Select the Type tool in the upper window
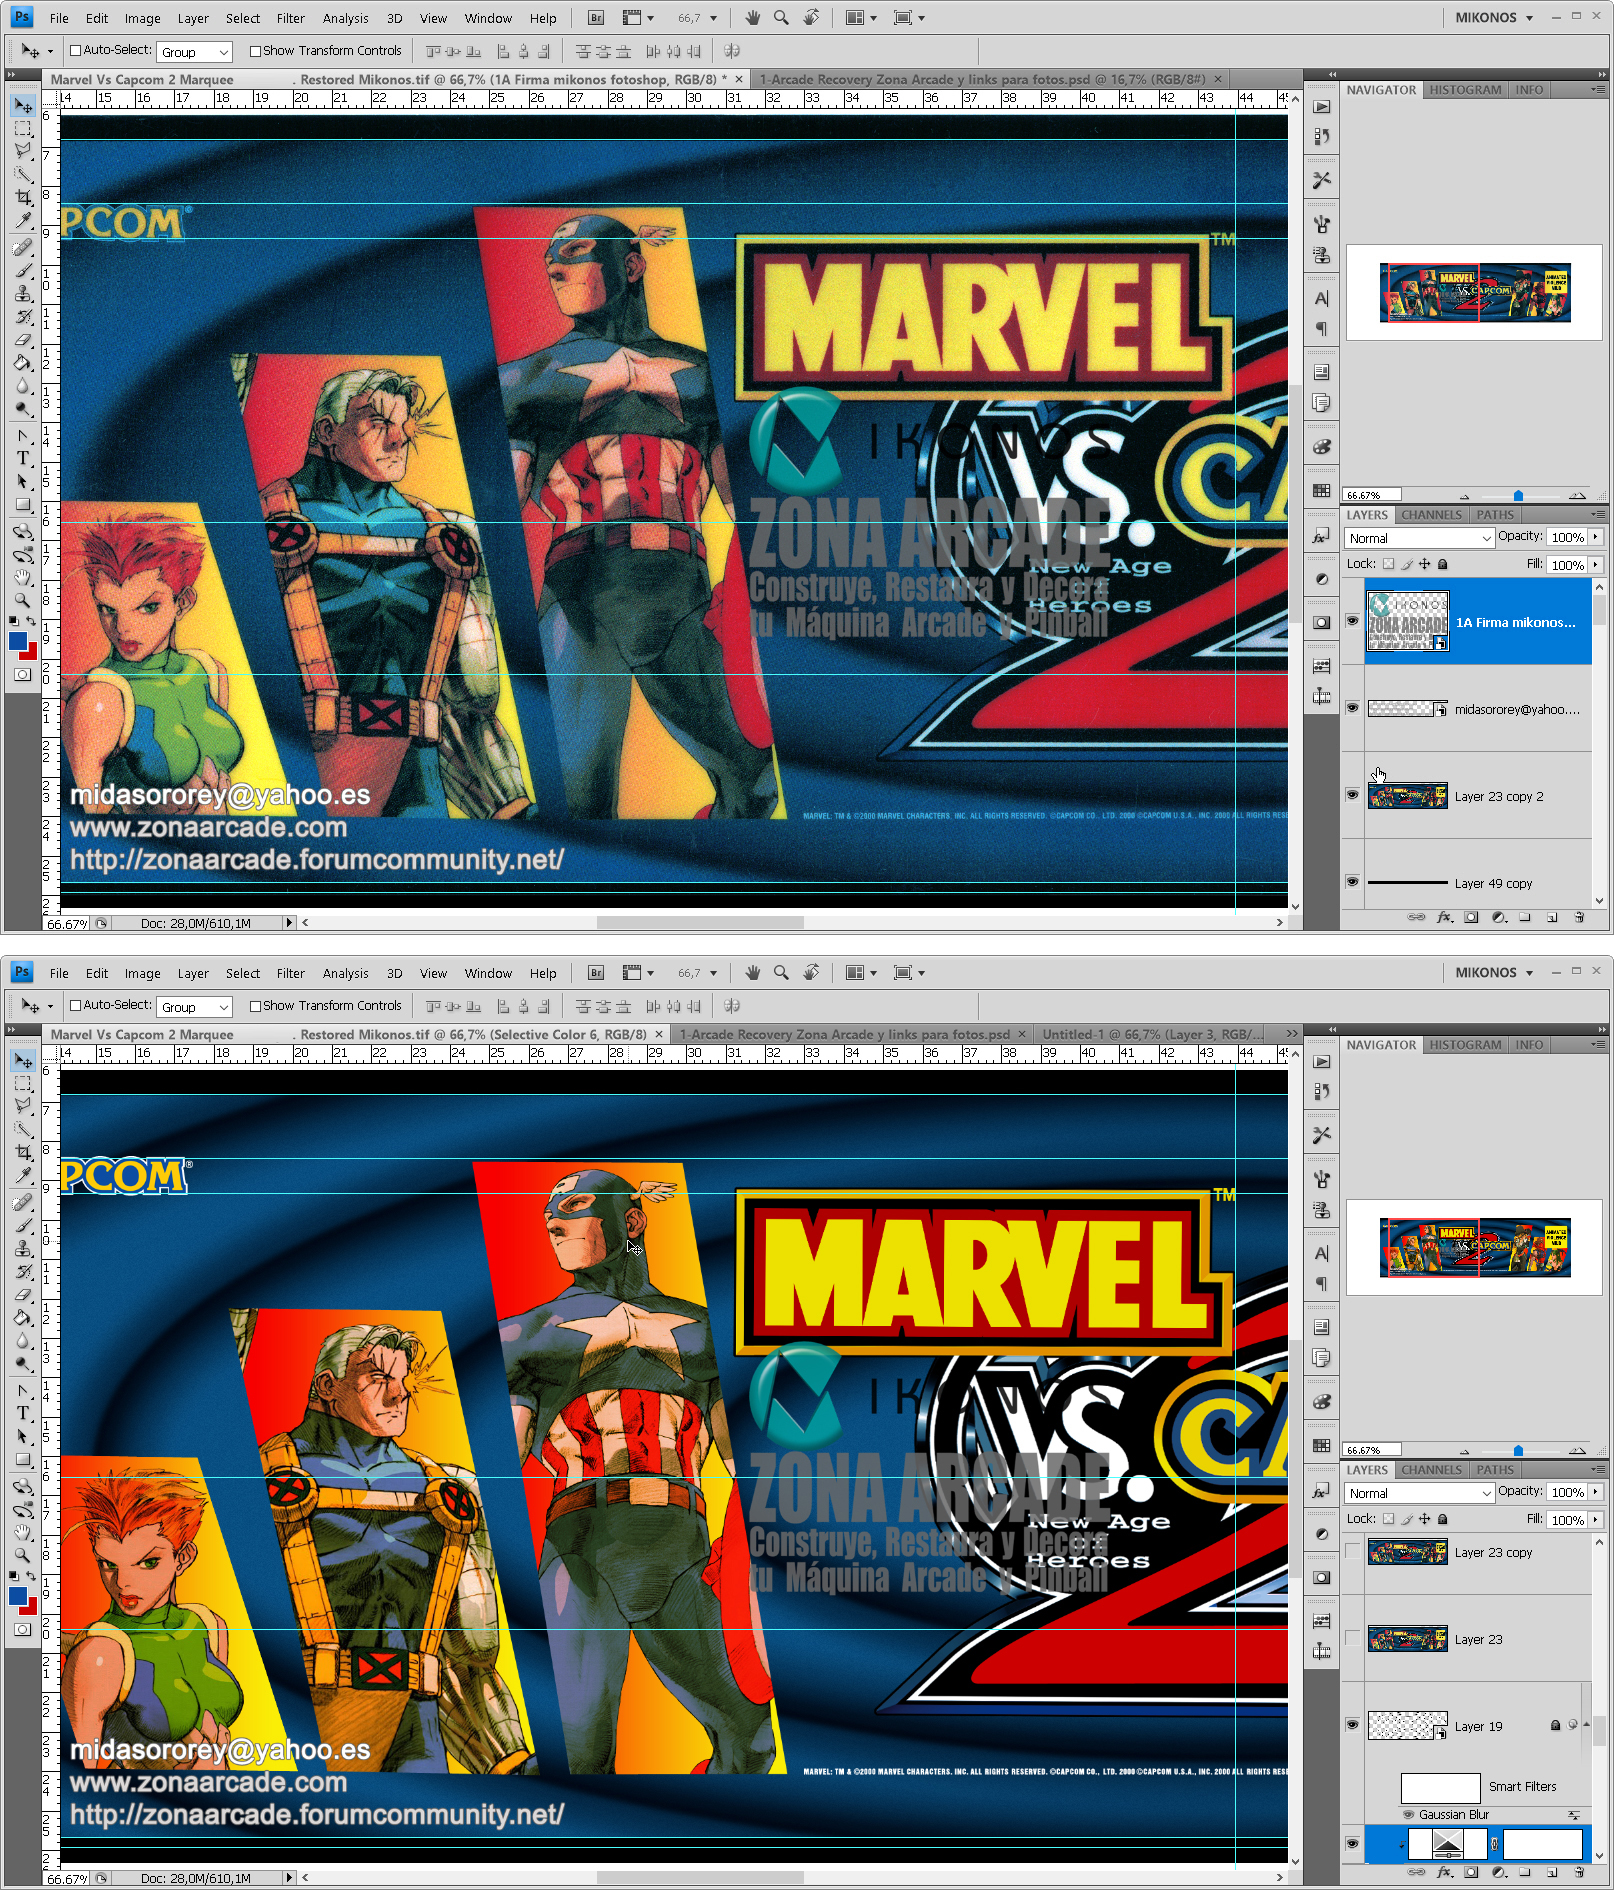 point(22,459)
